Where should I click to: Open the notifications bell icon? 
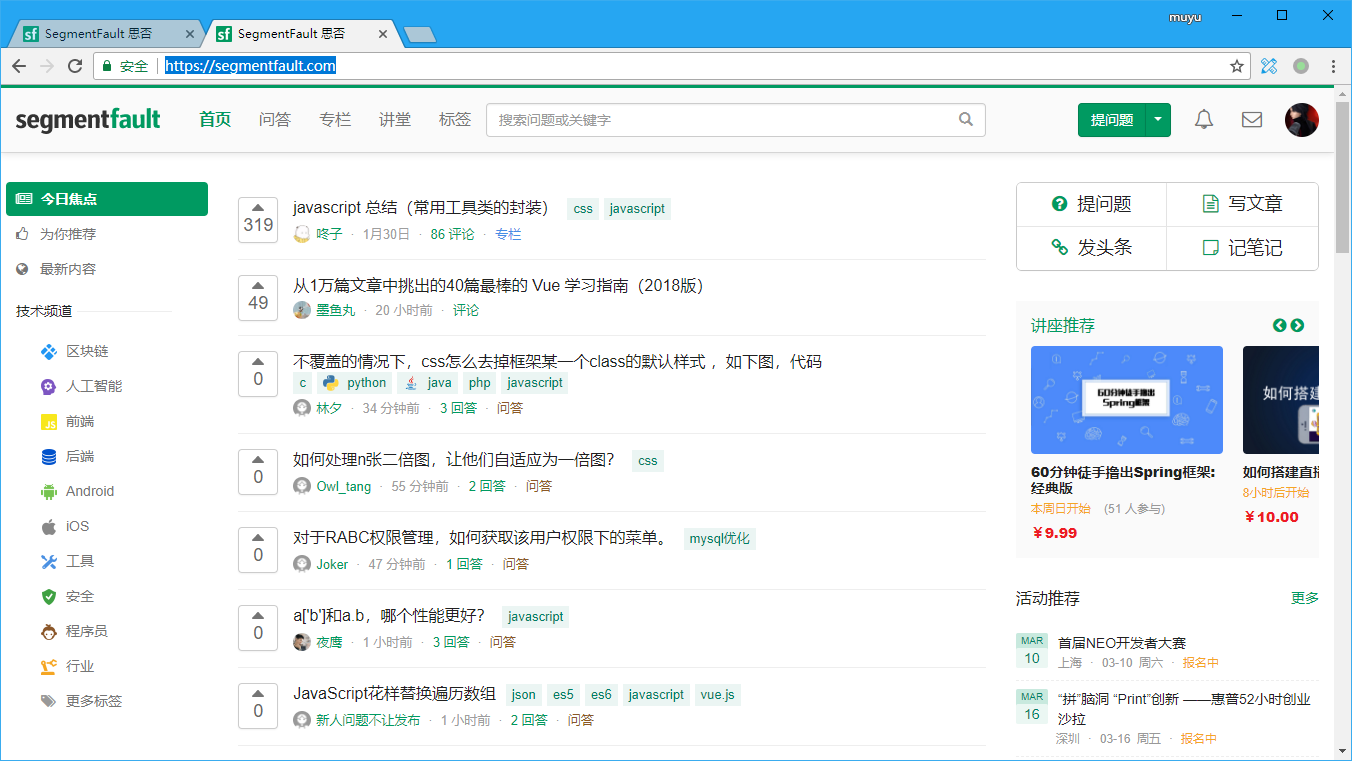point(1204,120)
